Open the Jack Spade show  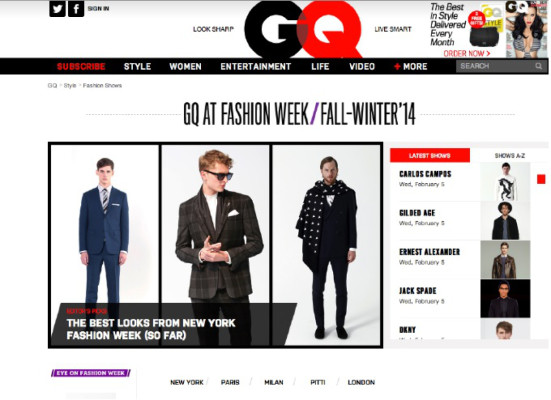pos(418,291)
